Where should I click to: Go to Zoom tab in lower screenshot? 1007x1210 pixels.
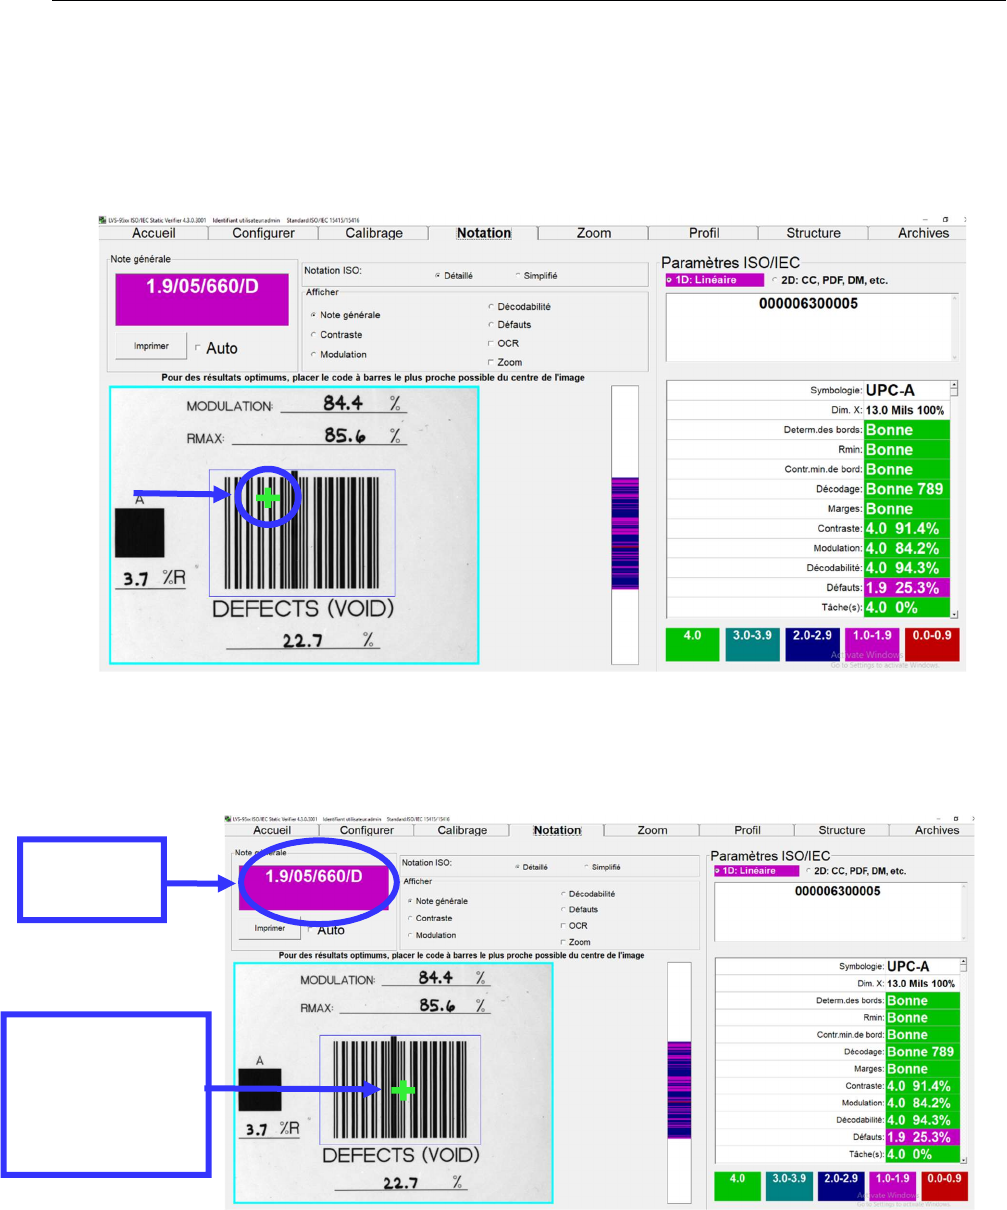pos(652,830)
